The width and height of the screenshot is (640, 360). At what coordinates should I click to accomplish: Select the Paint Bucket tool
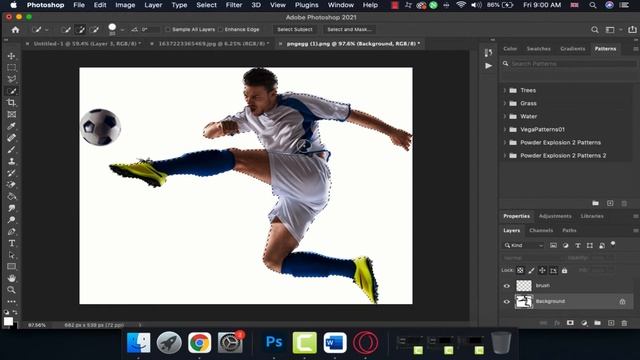tap(11, 196)
